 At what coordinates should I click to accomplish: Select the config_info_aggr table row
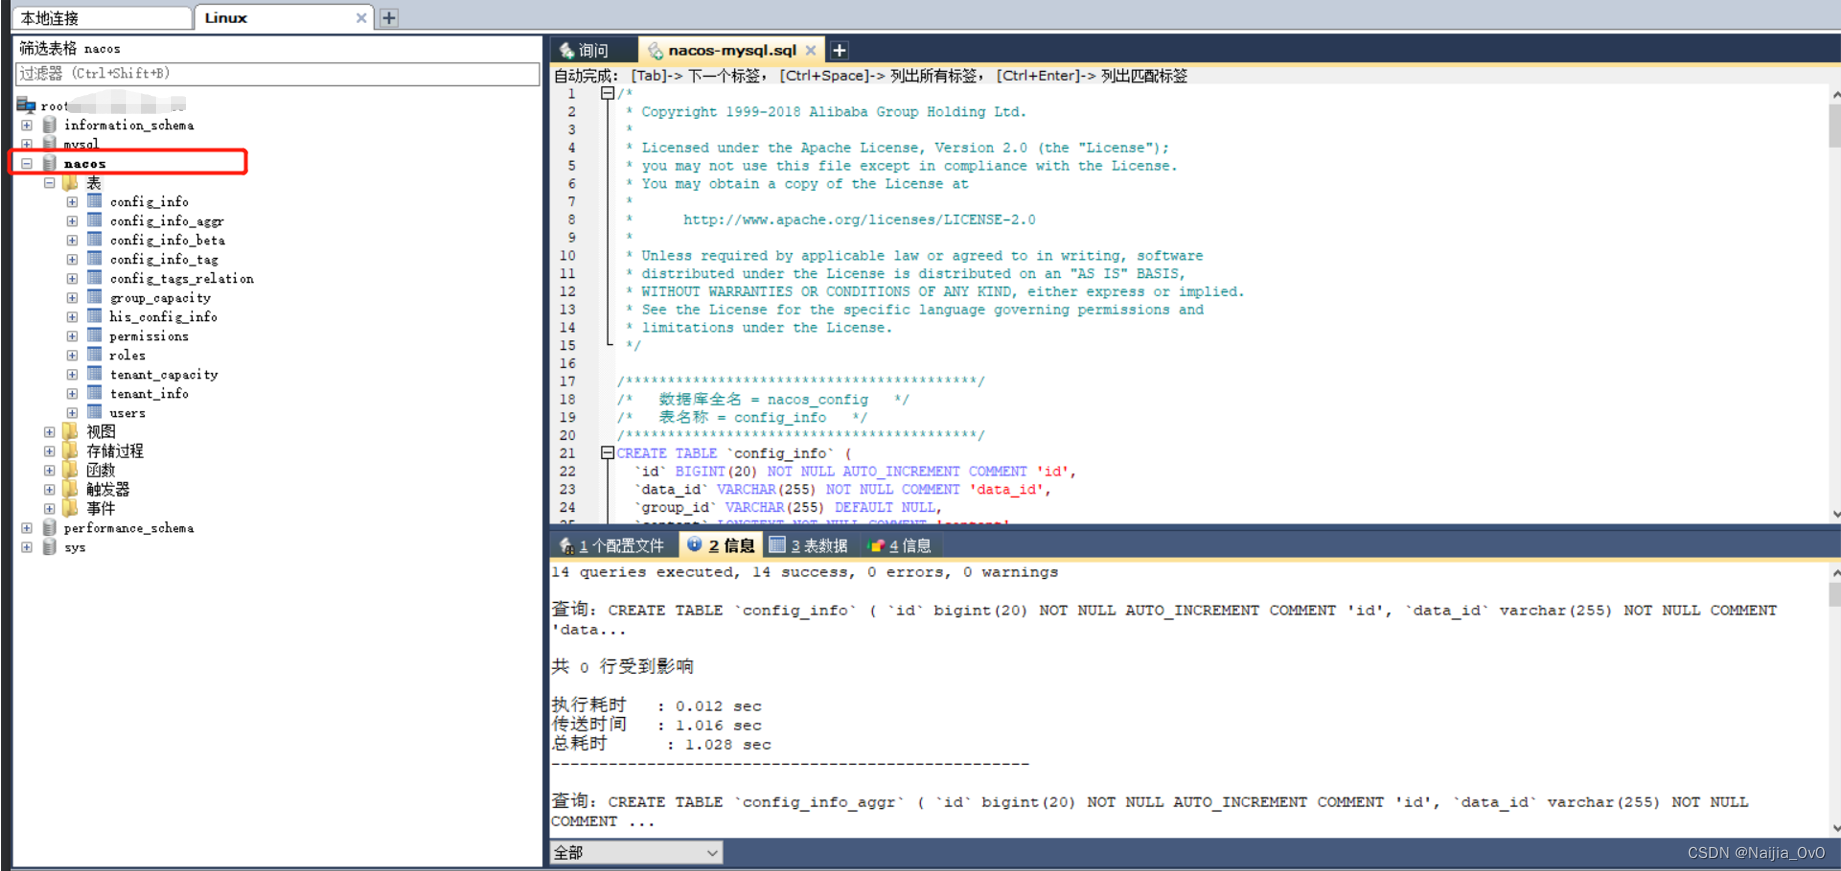click(x=167, y=221)
